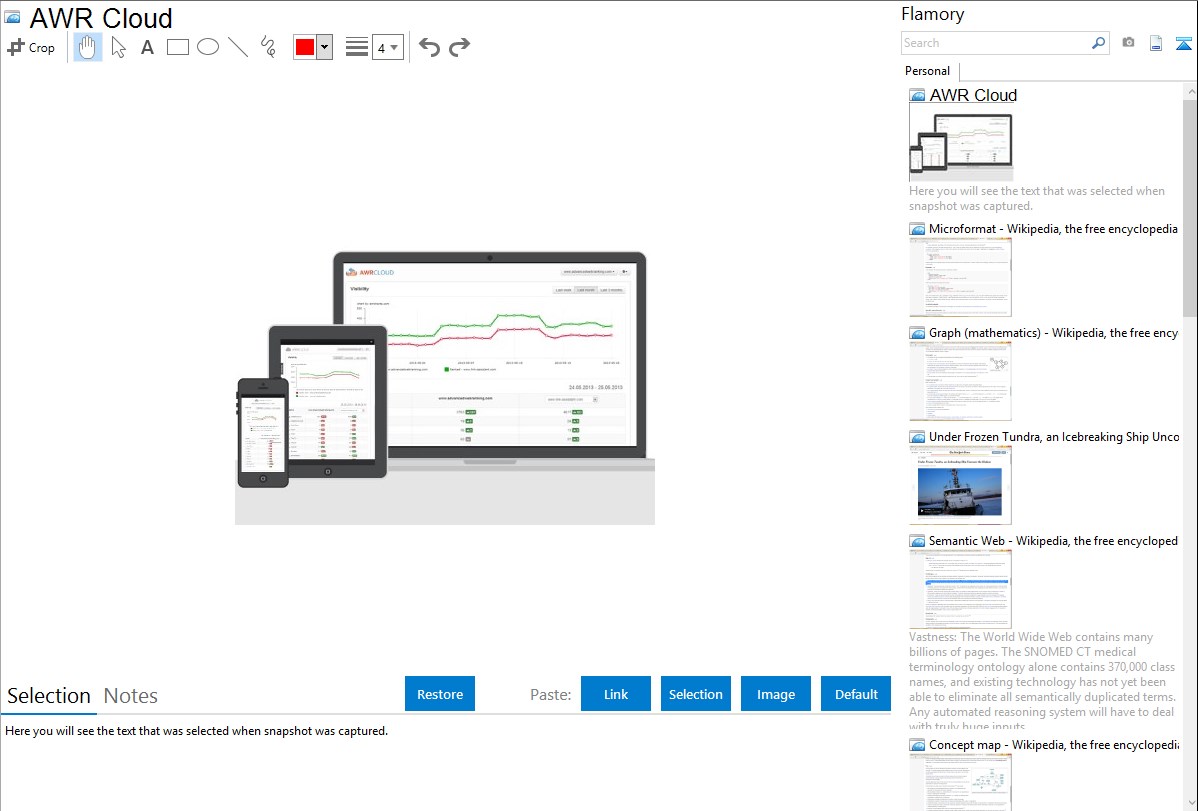This screenshot has height=811, width=1198.
Task: Activate the hand pan tool
Action: point(88,47)
